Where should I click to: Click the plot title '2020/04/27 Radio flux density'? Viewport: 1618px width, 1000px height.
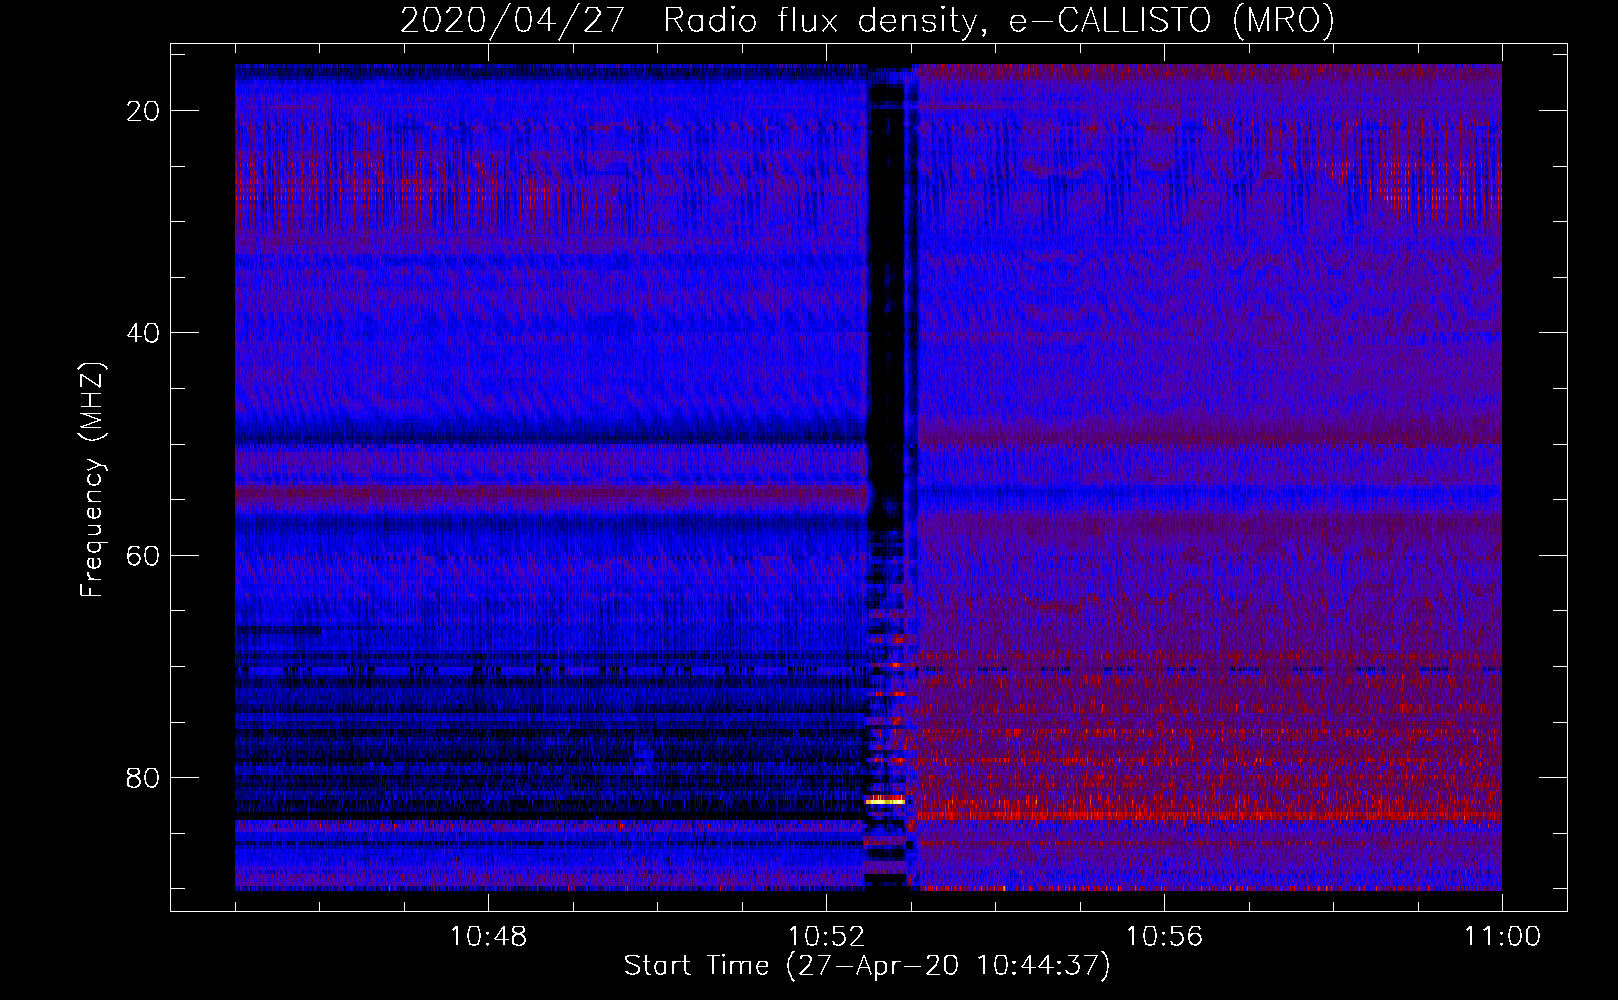pos(866,20)
